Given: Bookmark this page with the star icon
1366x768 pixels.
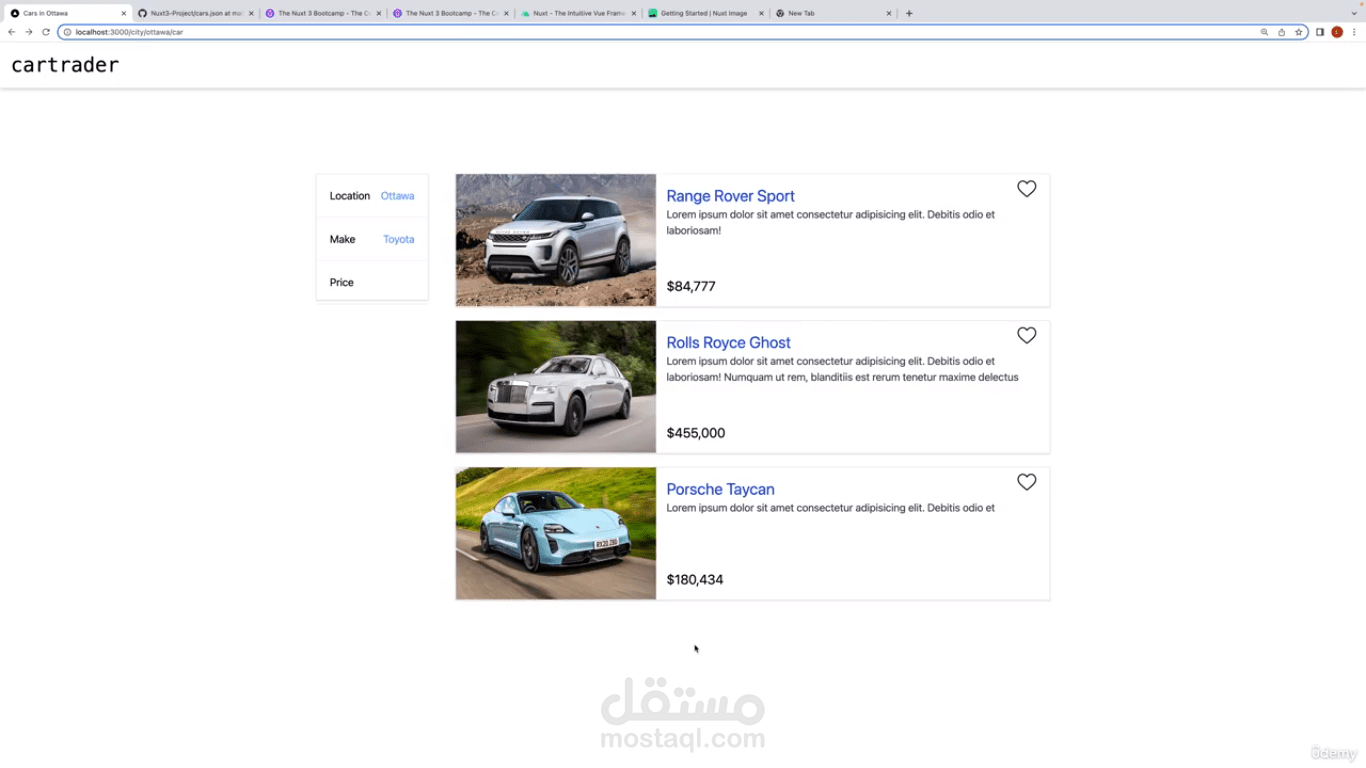Looking at the screenshot, I should pyautogui.click(x=1299, y=32).
